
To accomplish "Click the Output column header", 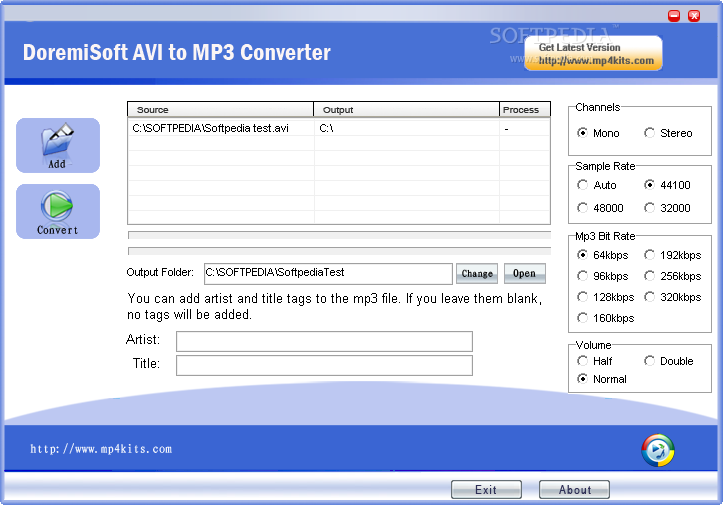I will (x=406, y=110).
